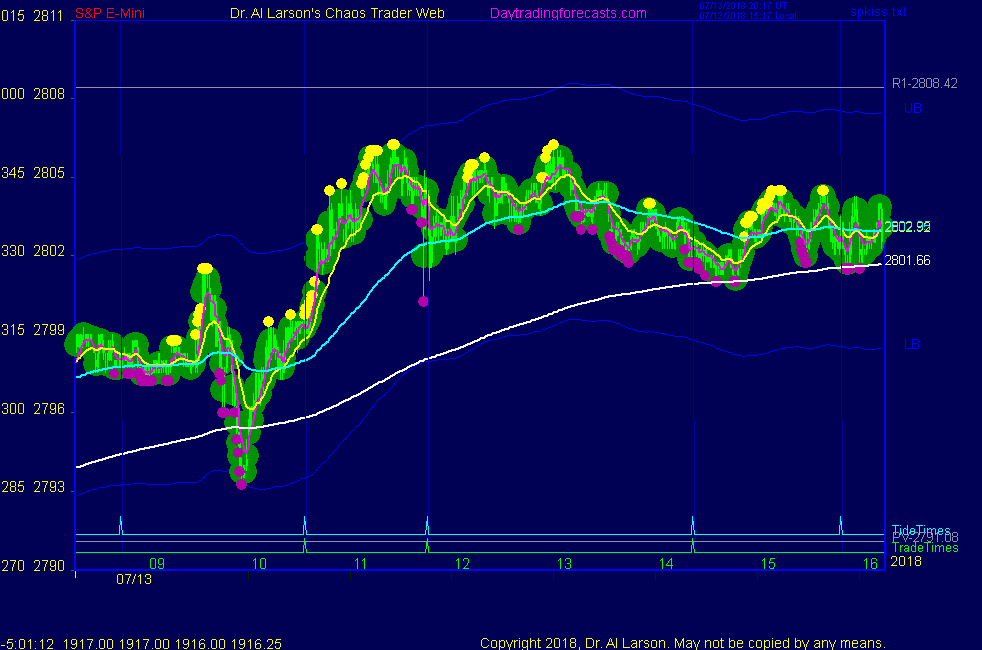
Task: Select the TradeTimes legend label
Action: (925, 548)
